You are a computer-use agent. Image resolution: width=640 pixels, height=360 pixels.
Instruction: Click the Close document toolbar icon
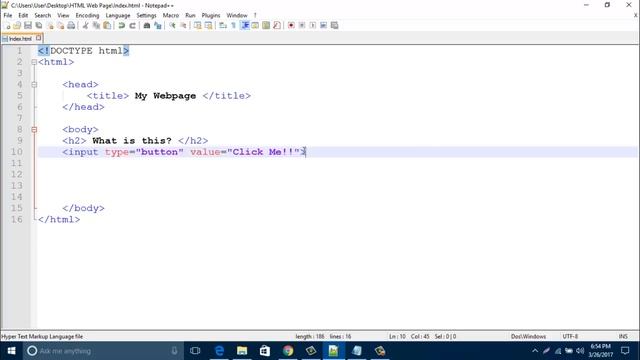point(50,25)
